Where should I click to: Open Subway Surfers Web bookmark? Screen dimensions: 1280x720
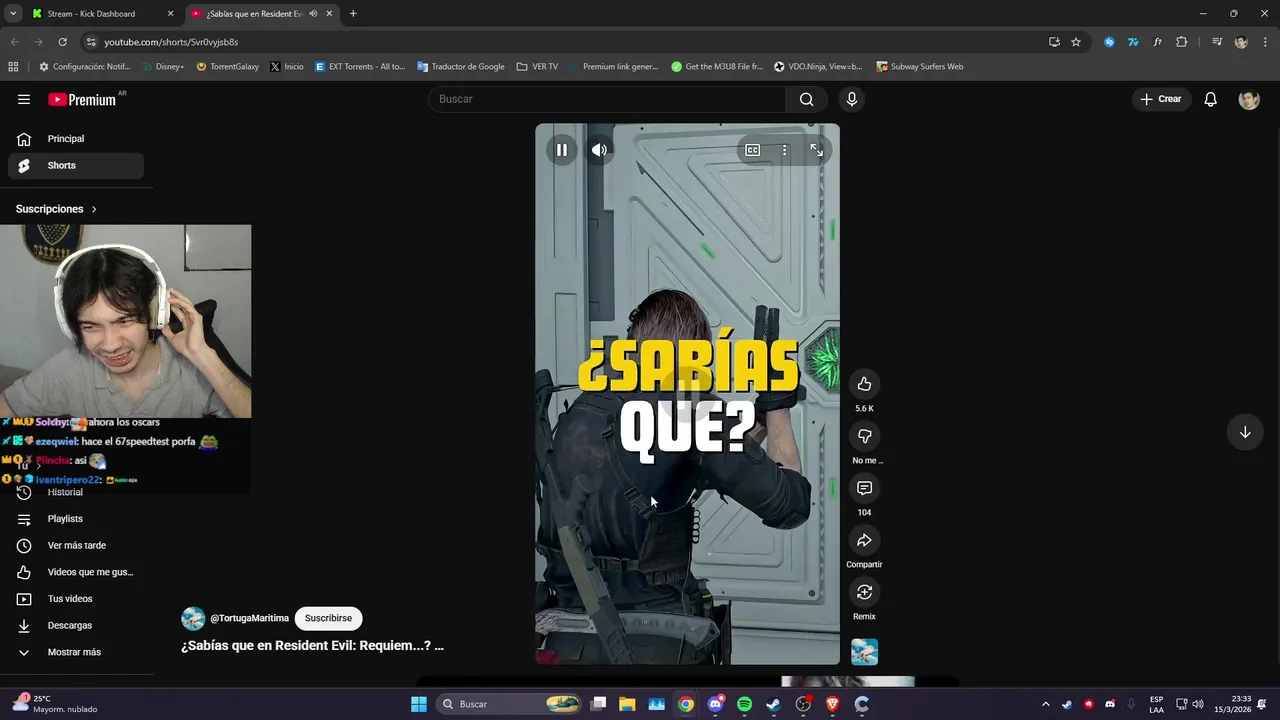[x=920, y=67]
